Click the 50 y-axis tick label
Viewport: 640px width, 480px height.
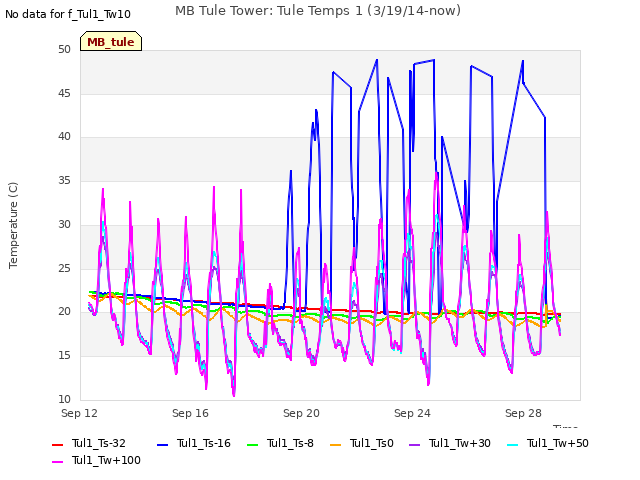pos(64,50)
